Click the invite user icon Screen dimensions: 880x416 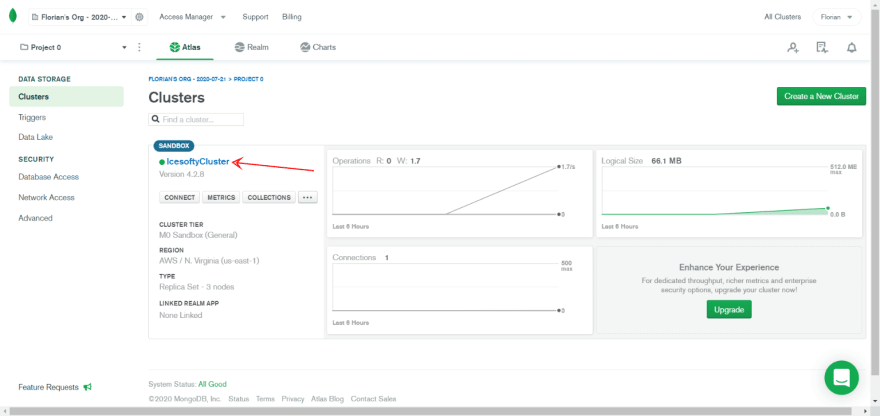point(792,48)
